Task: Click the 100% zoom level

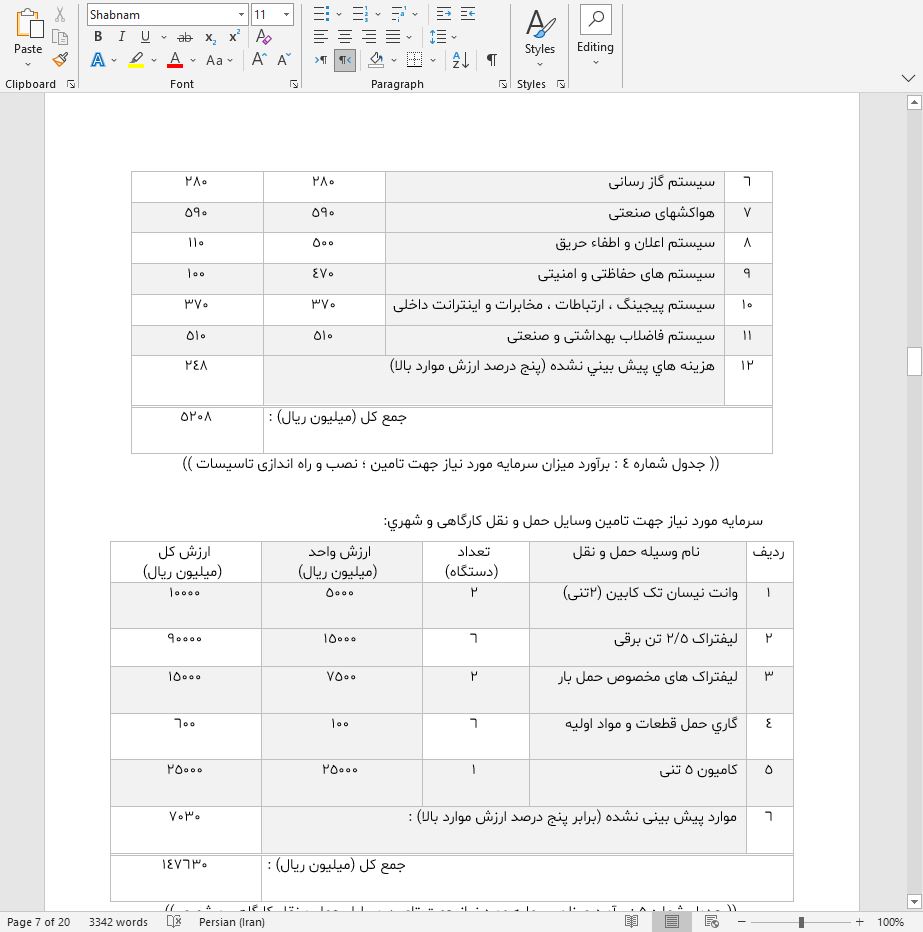Action: (890, 922)
